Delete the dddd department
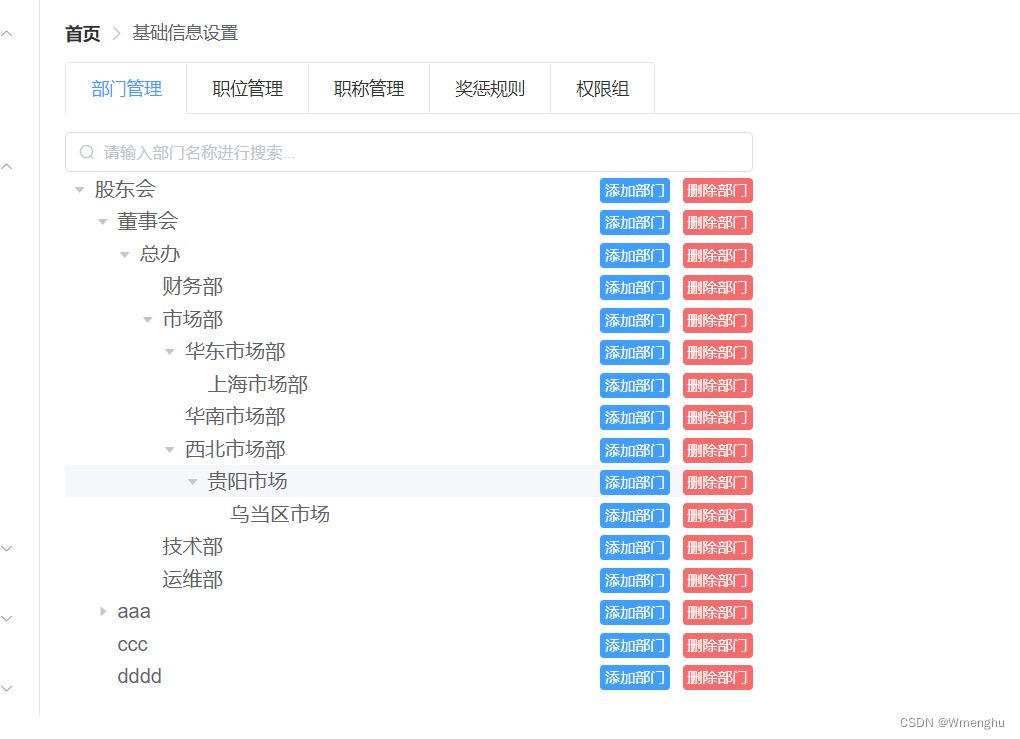 point(717,677)
